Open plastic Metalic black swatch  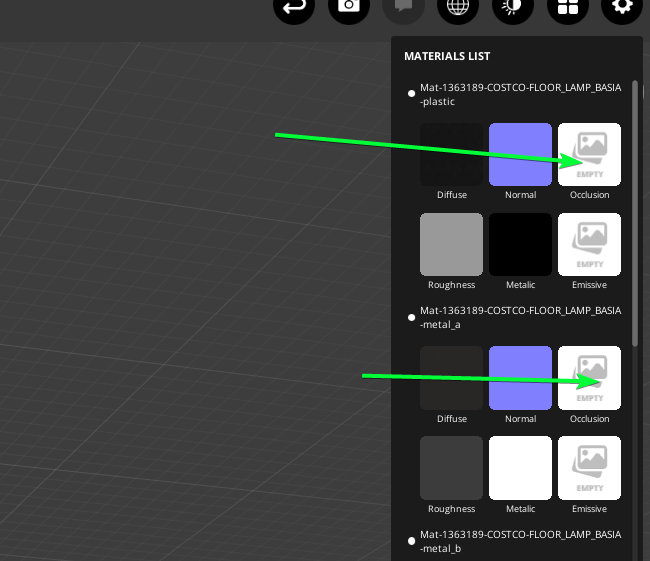(x=520, y=245)
